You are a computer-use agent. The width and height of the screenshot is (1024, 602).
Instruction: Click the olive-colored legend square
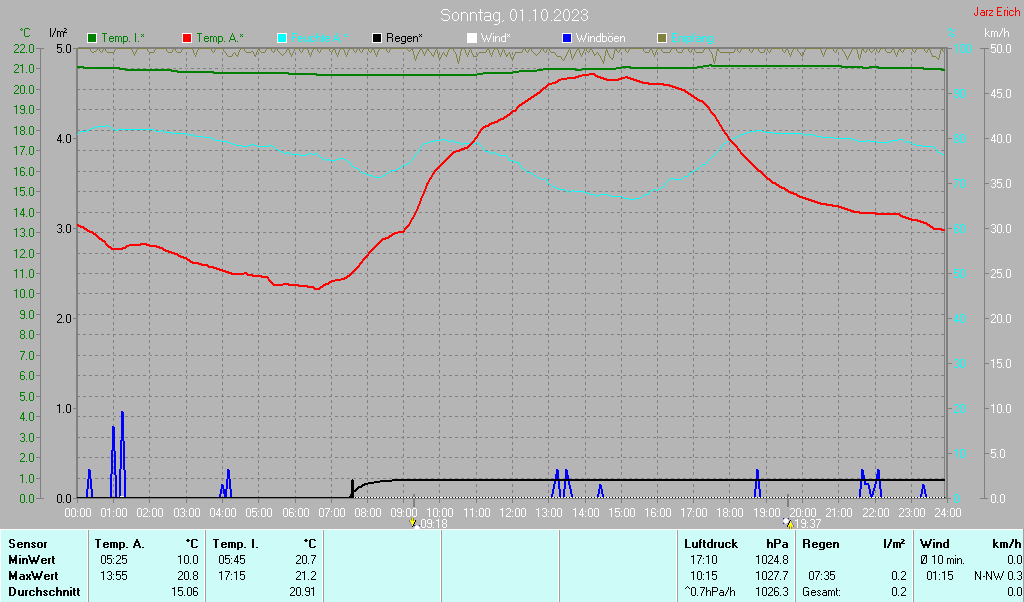click(662, 38)
